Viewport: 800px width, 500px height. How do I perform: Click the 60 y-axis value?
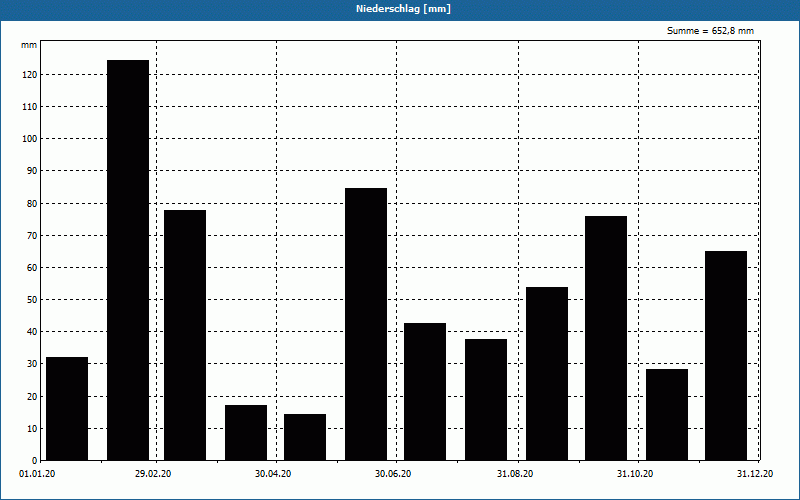pos(32,267)
